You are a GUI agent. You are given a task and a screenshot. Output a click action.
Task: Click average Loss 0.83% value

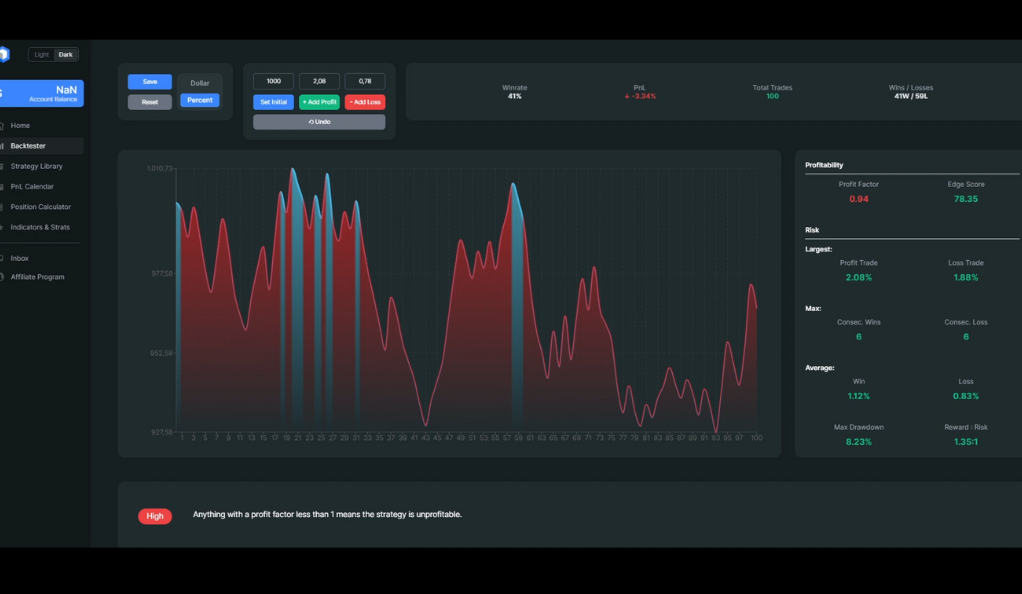966,396
